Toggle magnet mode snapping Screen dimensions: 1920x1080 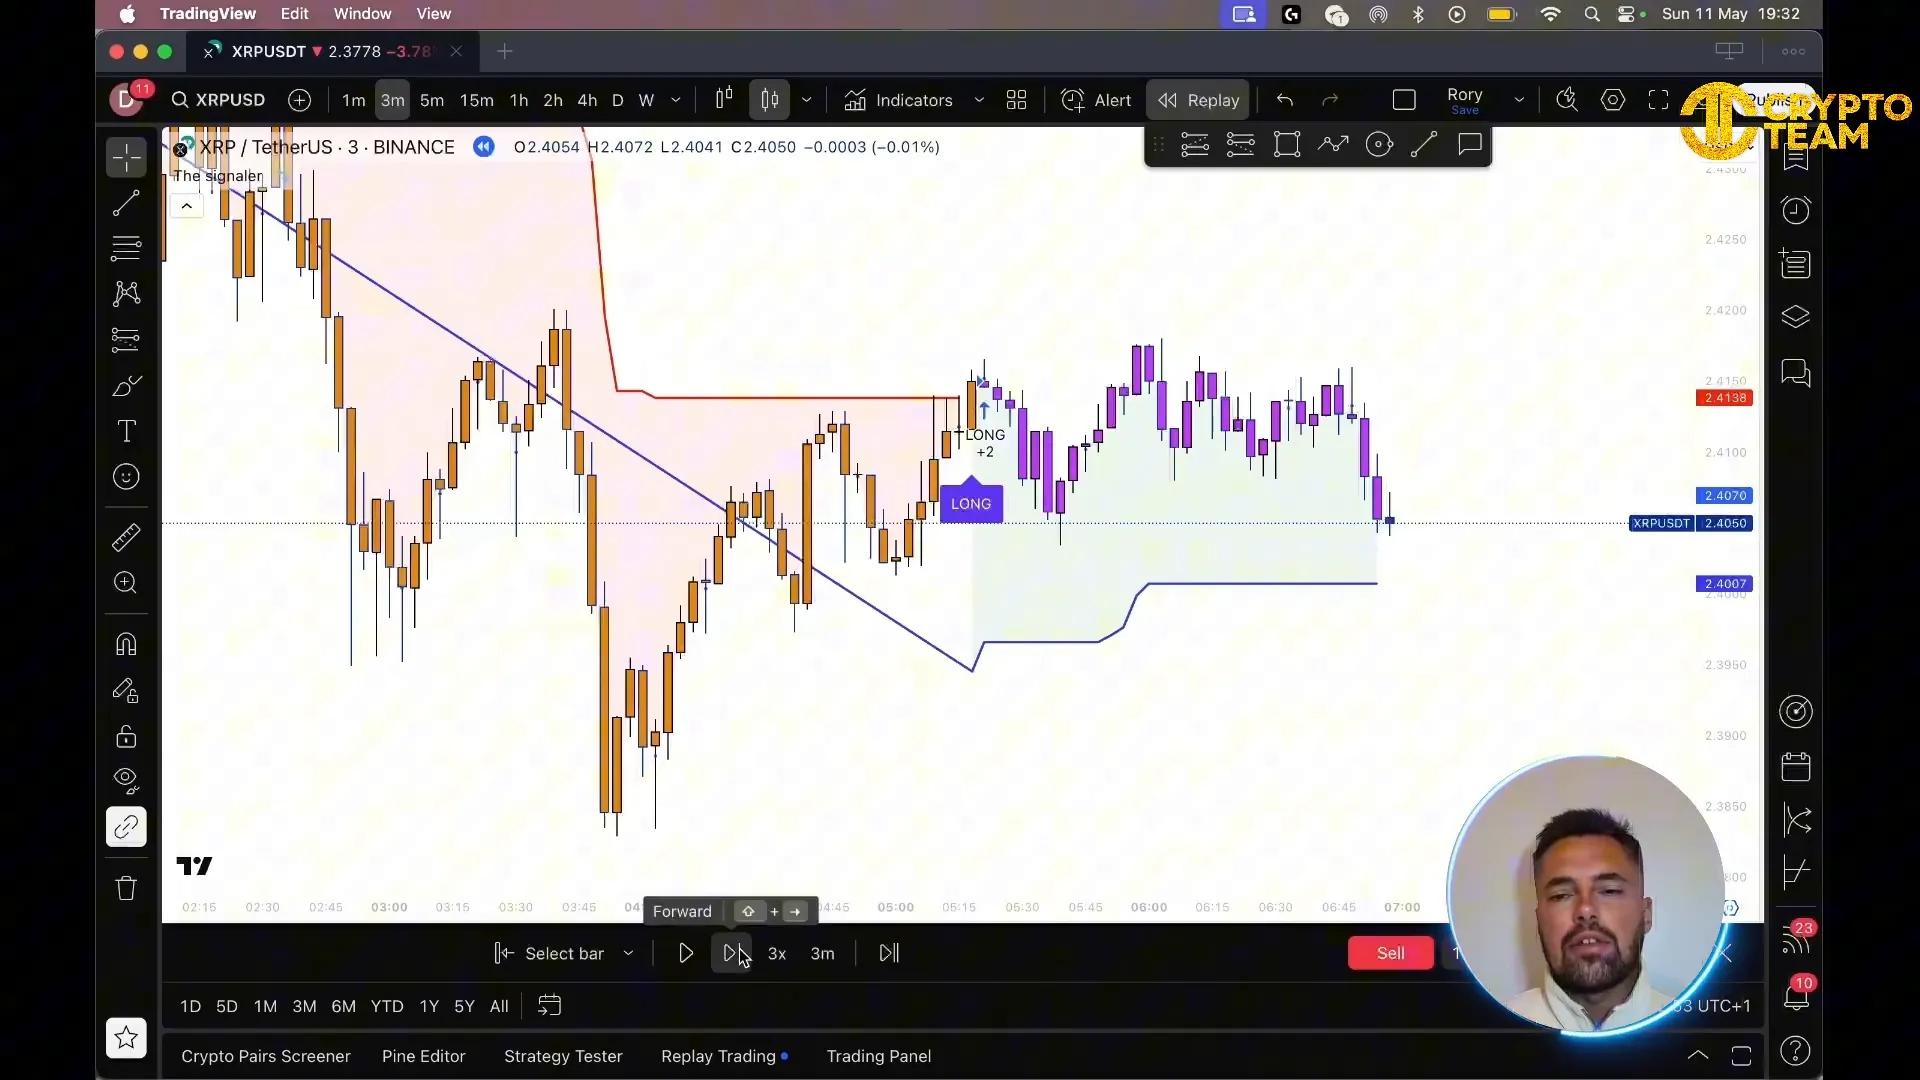coord(126,644)
